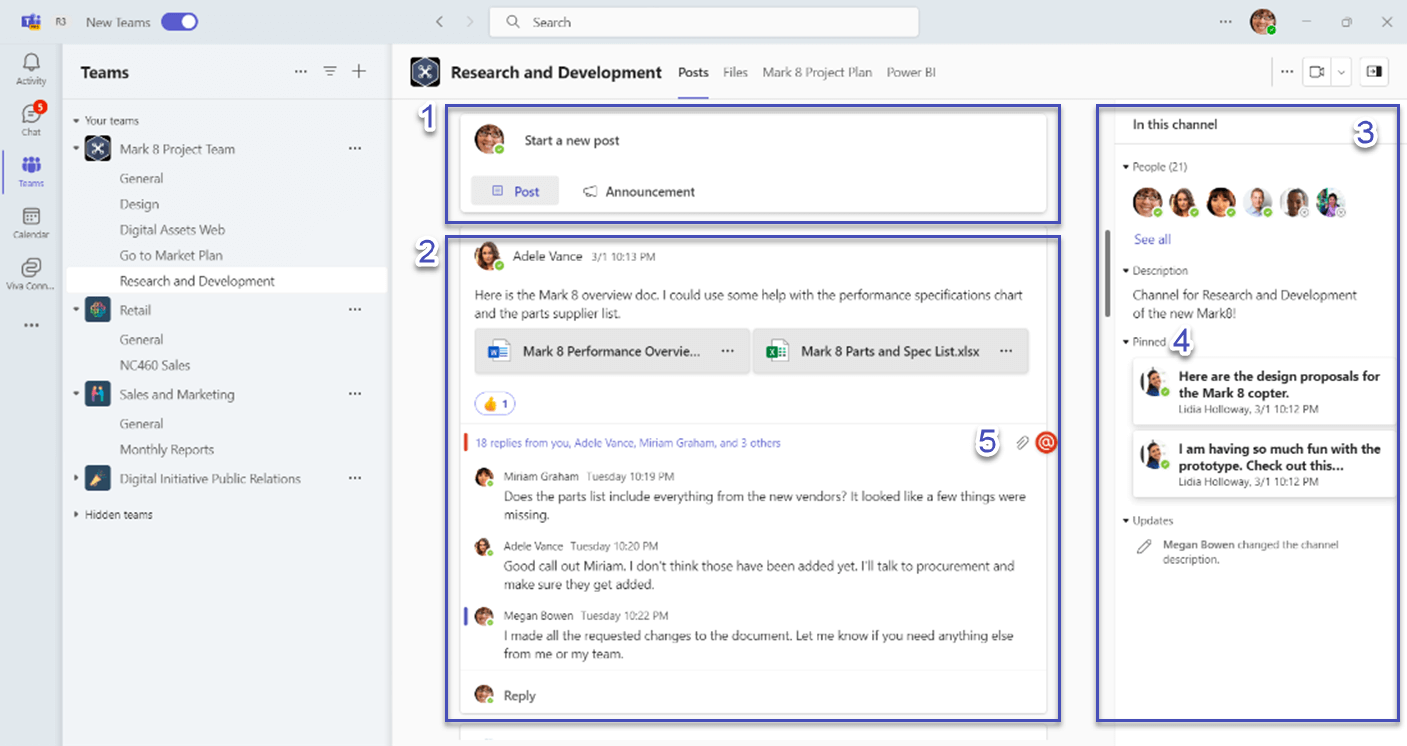The width and height of the screenshot is (1407, 746).
Task: Collapse the Mark 8 Project Team tree
Action: pyautogui.click(x=76, y=149)
